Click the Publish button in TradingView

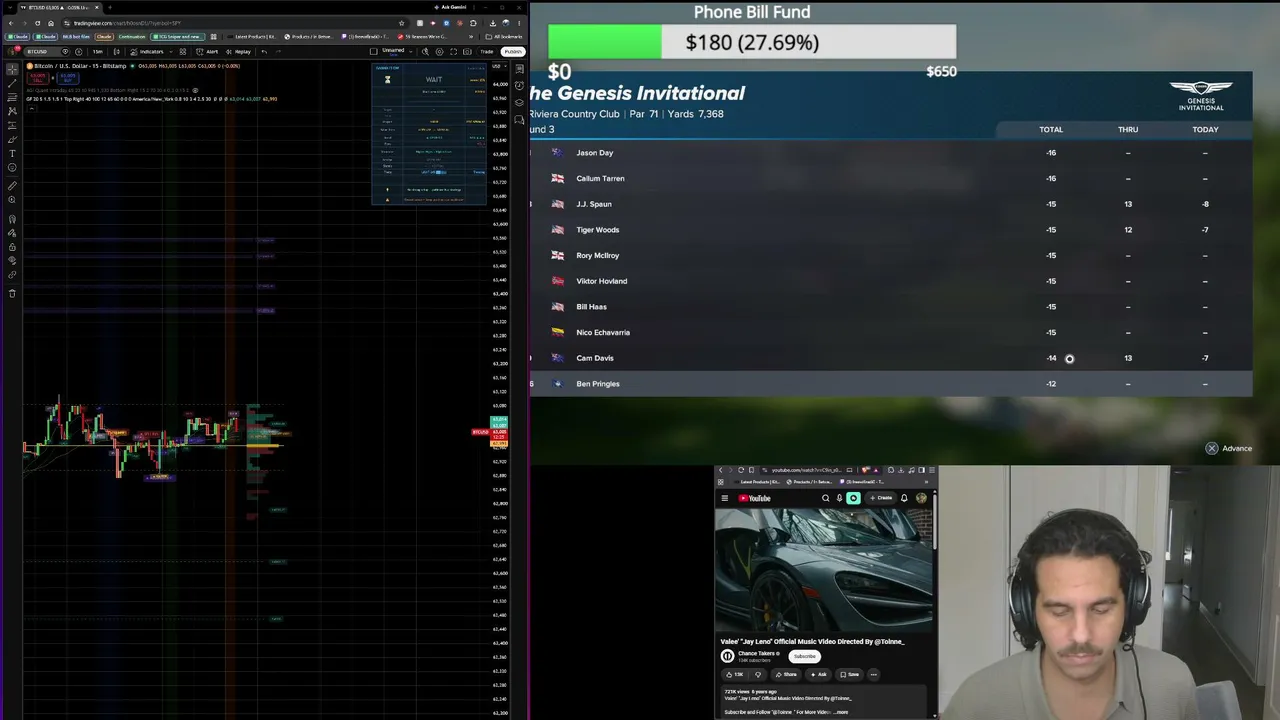click(513, 51)
